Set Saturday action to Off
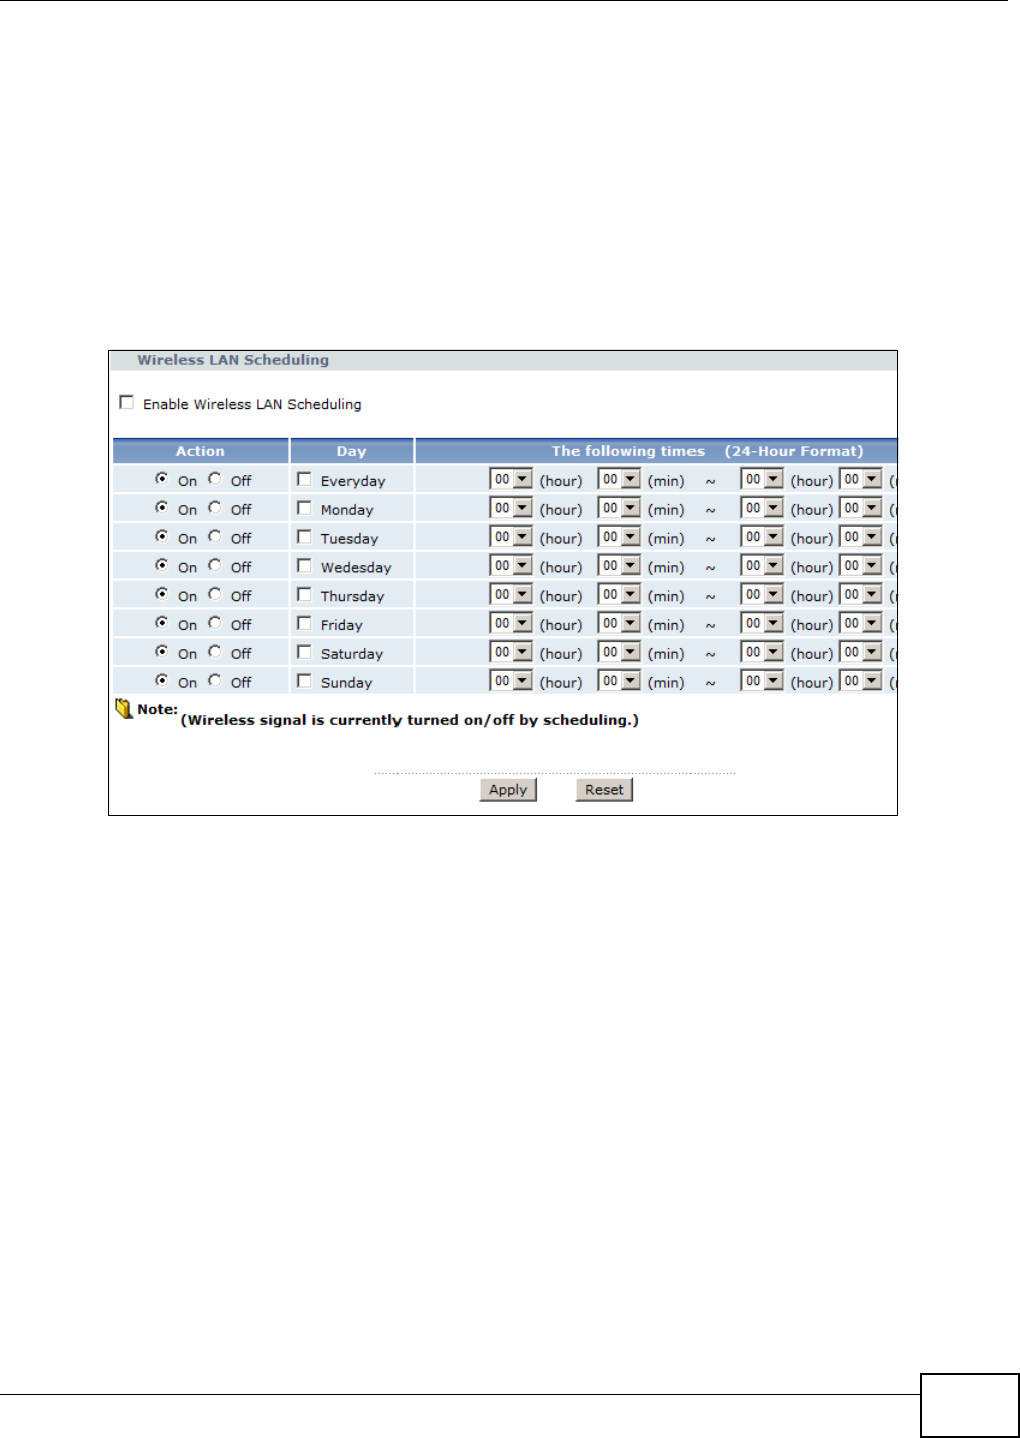This screenshot has width=1020, height=1438. [214, 652]
